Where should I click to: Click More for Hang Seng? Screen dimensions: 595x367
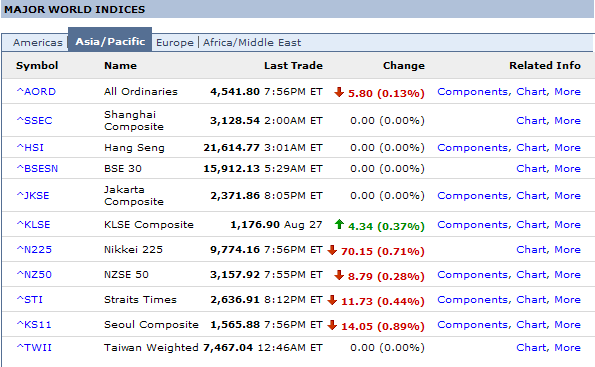coord(567,147)
